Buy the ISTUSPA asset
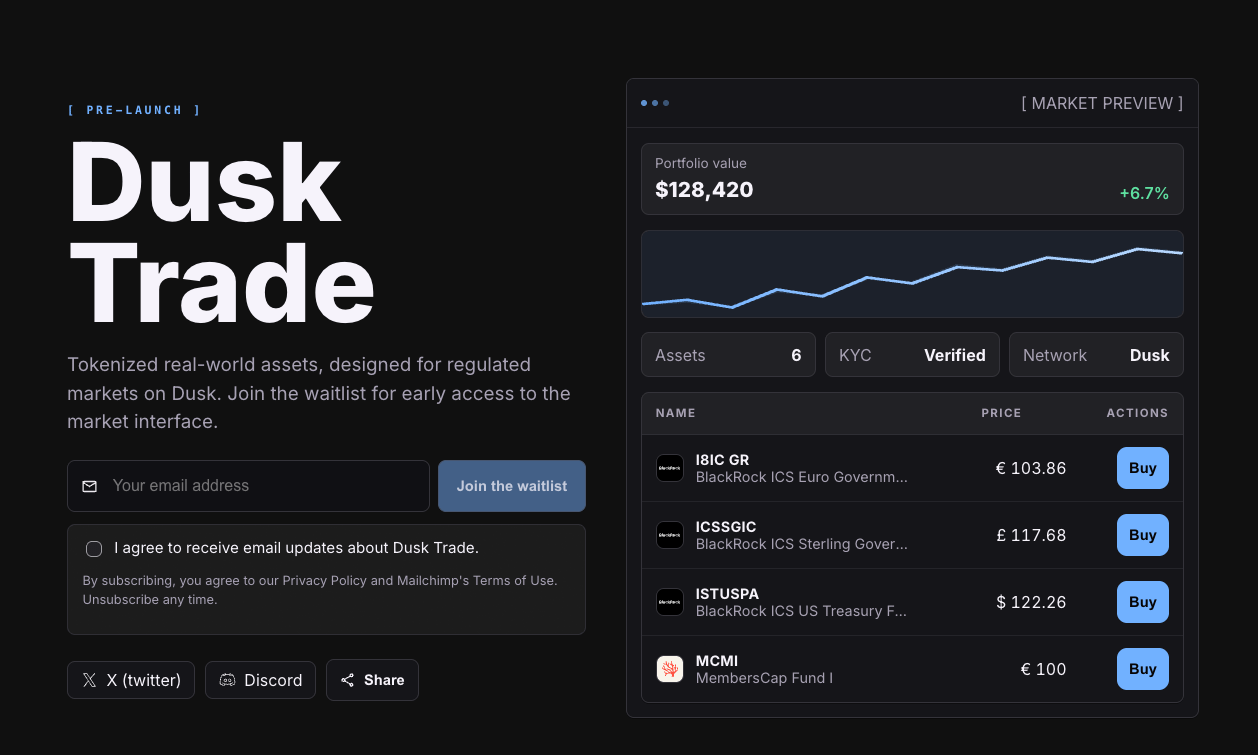This screenshot has width=1258, height=755. (1143, 602)
